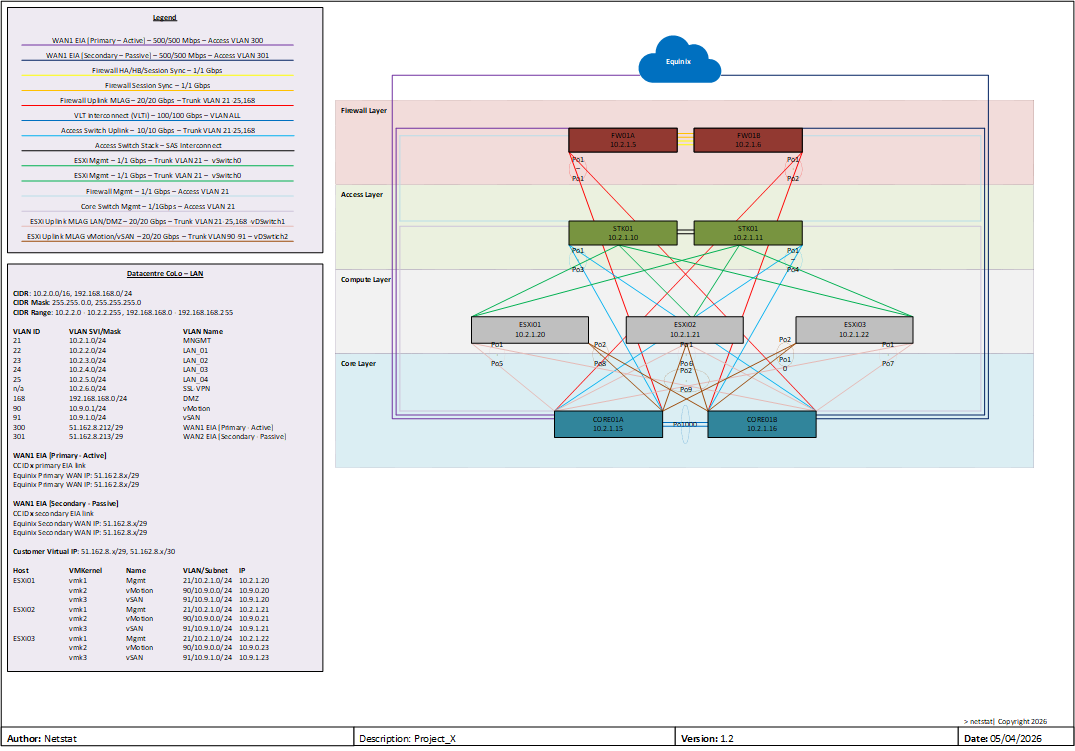The image size is (1075, 751).
Task: Select the Equinix cloud shape
Action: coord(679,59)
